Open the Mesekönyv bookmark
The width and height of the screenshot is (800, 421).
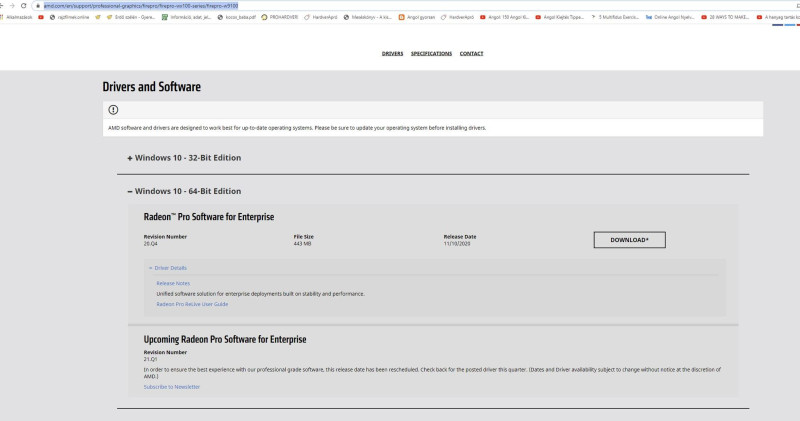click(x=367, y=17)
